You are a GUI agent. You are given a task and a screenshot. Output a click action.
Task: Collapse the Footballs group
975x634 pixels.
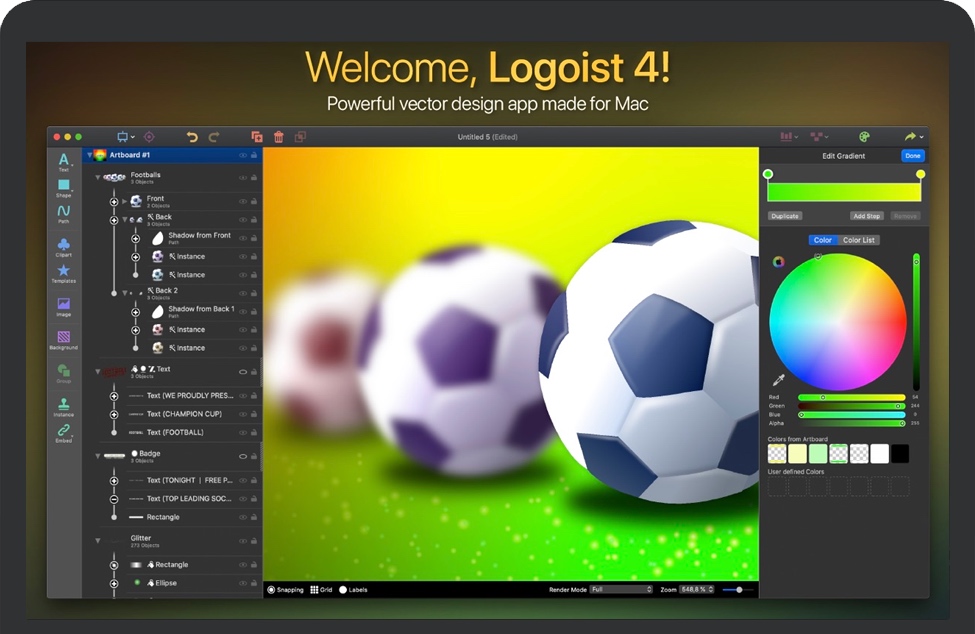coord(98,178)
